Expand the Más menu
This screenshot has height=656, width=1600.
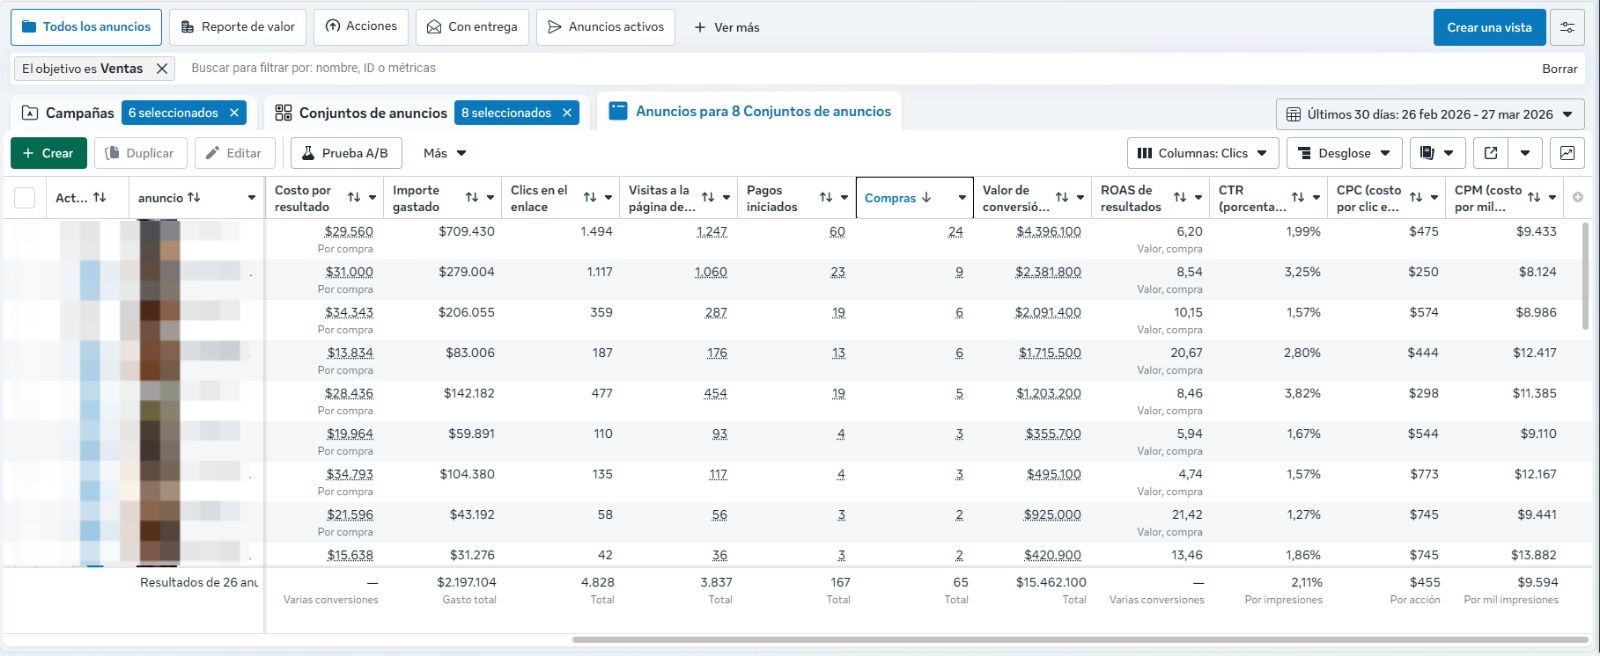(445, 153)
